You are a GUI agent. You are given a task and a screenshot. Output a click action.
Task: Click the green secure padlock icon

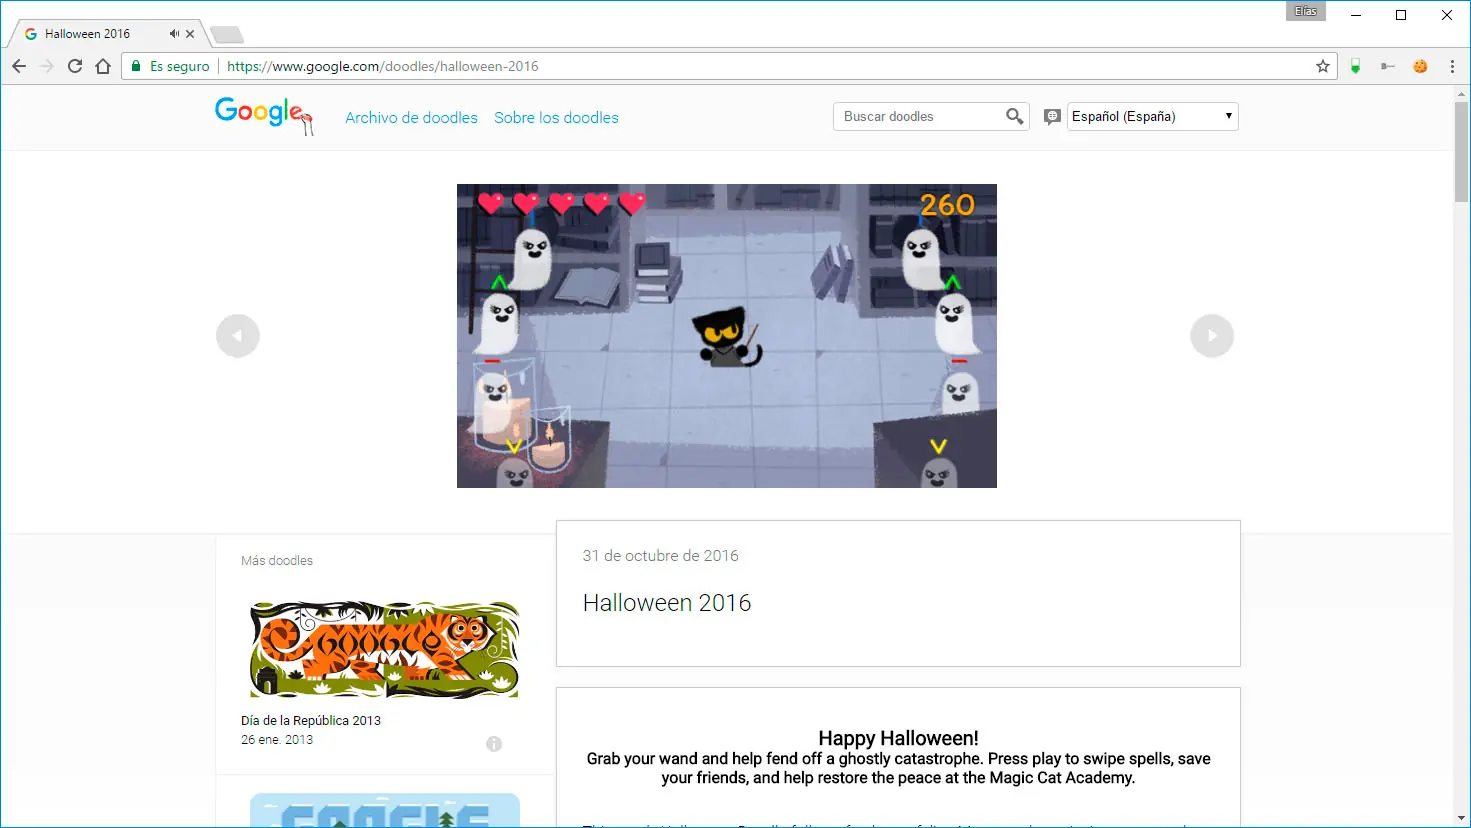pos(137,66)
